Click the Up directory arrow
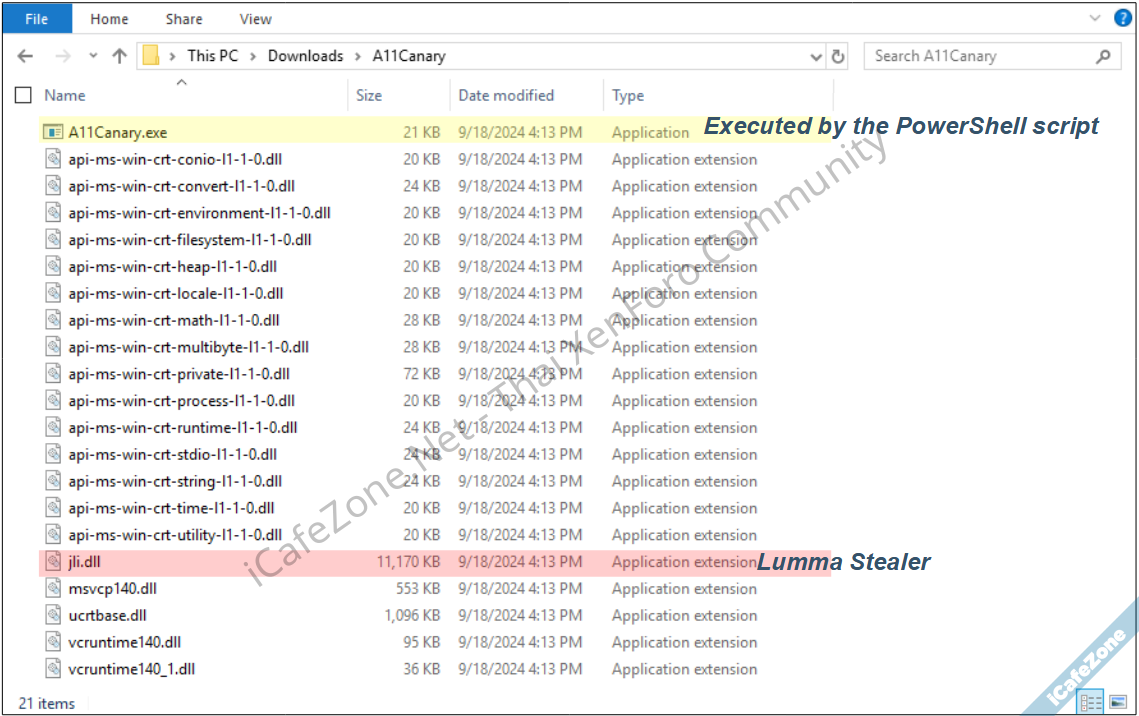Screen dimensions: 1139x716 pyautogui.click(x=119, y=57)
